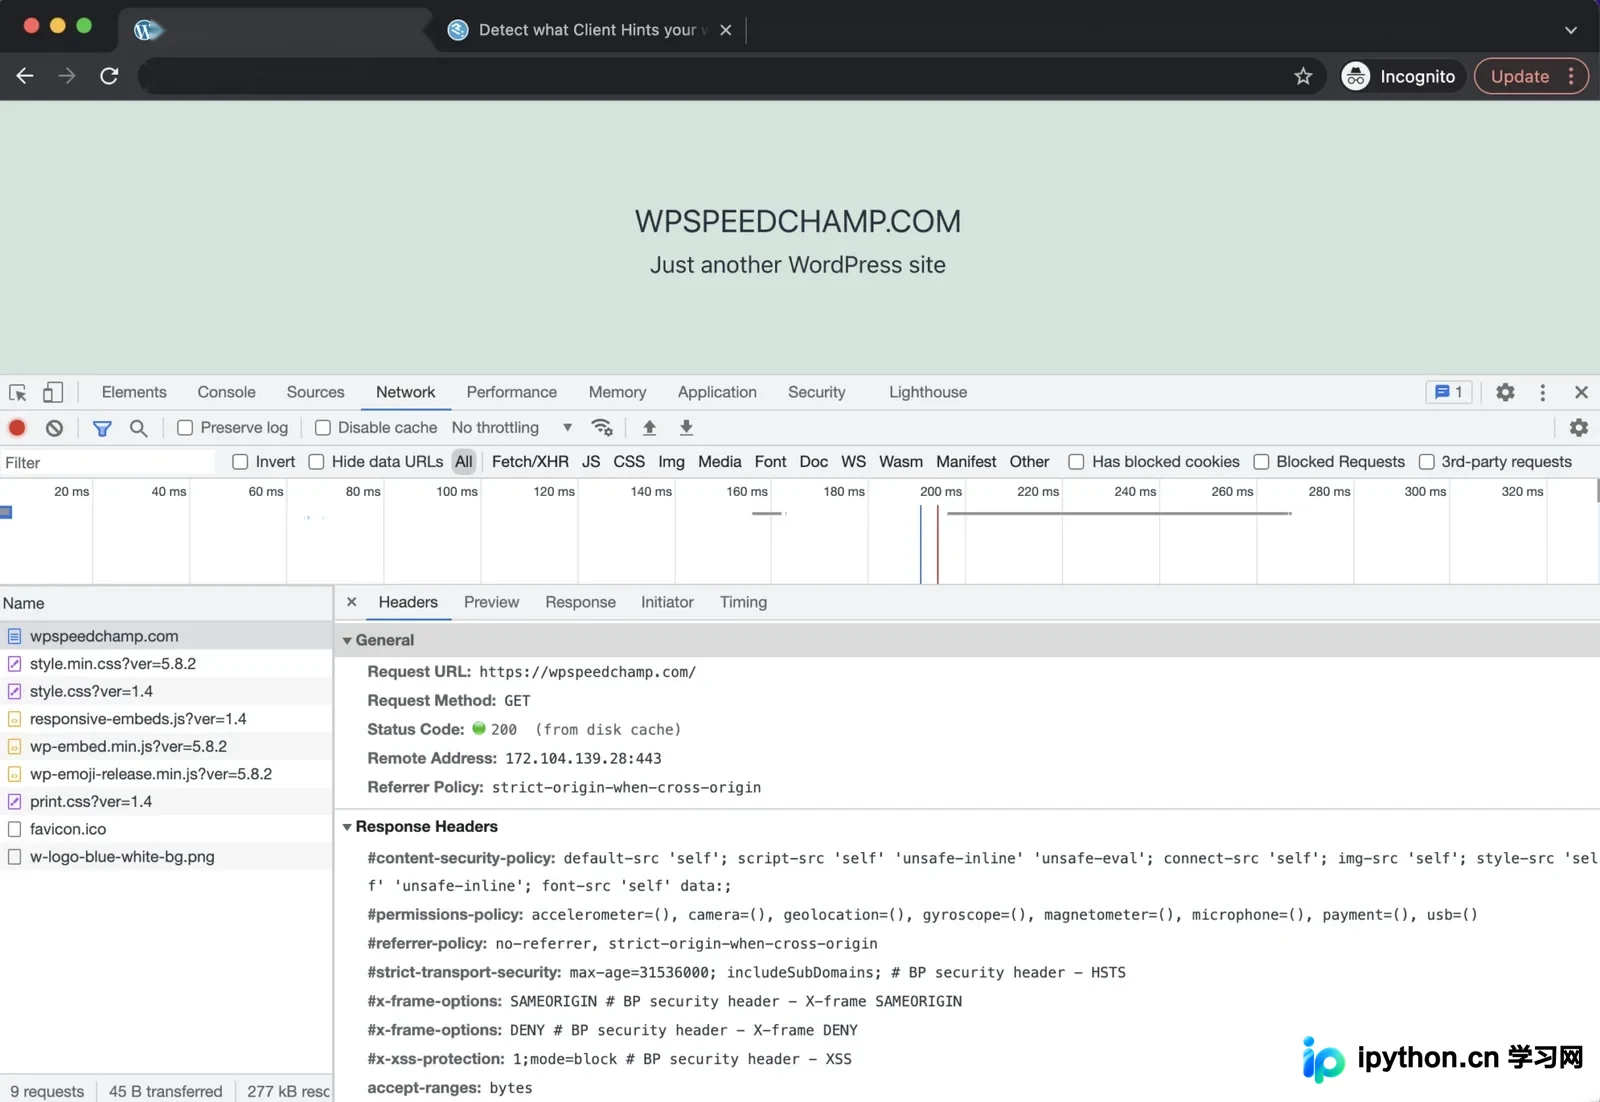Click the network Filter text field

(x=108, y=462)
